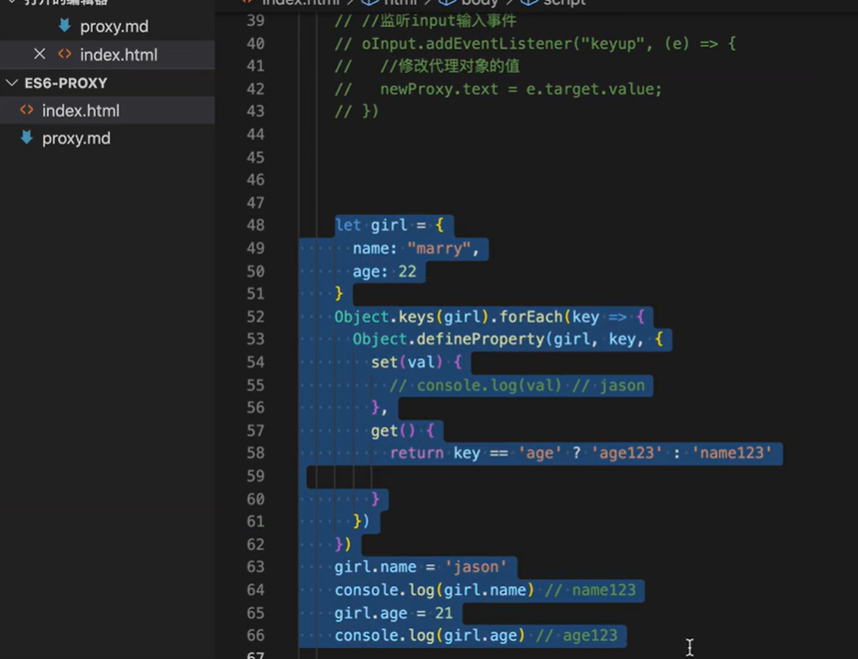
Task: Click the 'return' keyword on line 58
Action: [x=416, y=453]
